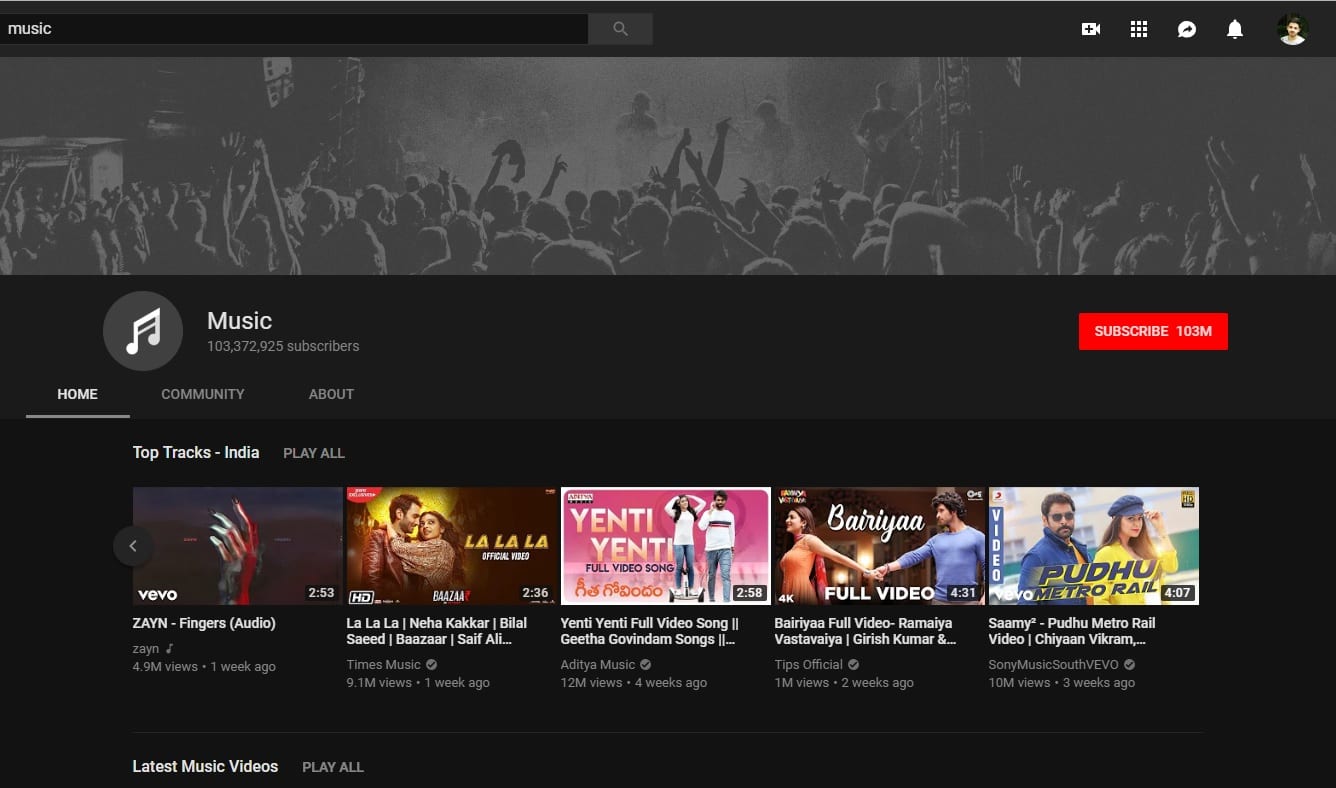Visit the Tips Official channel link
Image resolution: width=1336 pixels, height=788 pixels.
[808, 665]
